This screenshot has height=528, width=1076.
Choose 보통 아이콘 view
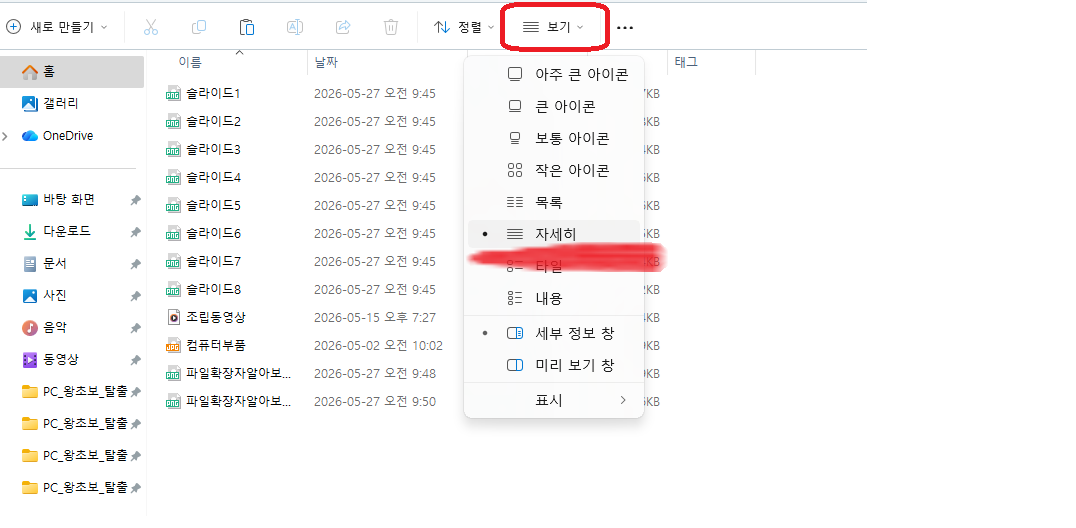pyautogui.click(x=554, y=138)
